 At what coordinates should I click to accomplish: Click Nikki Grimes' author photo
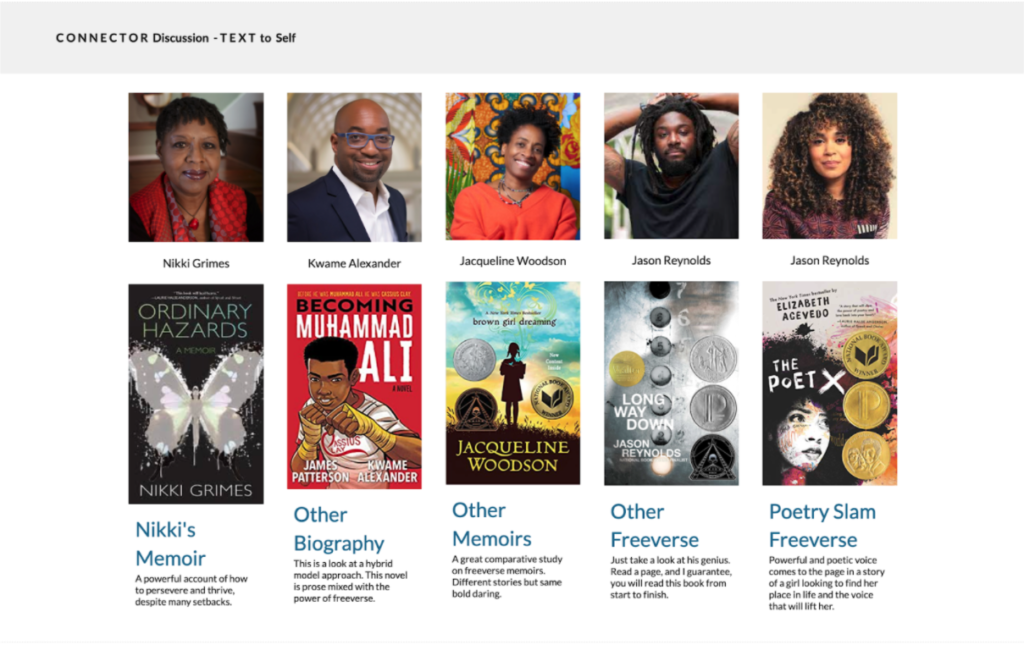pyautogui.click(x=196, y=167)
